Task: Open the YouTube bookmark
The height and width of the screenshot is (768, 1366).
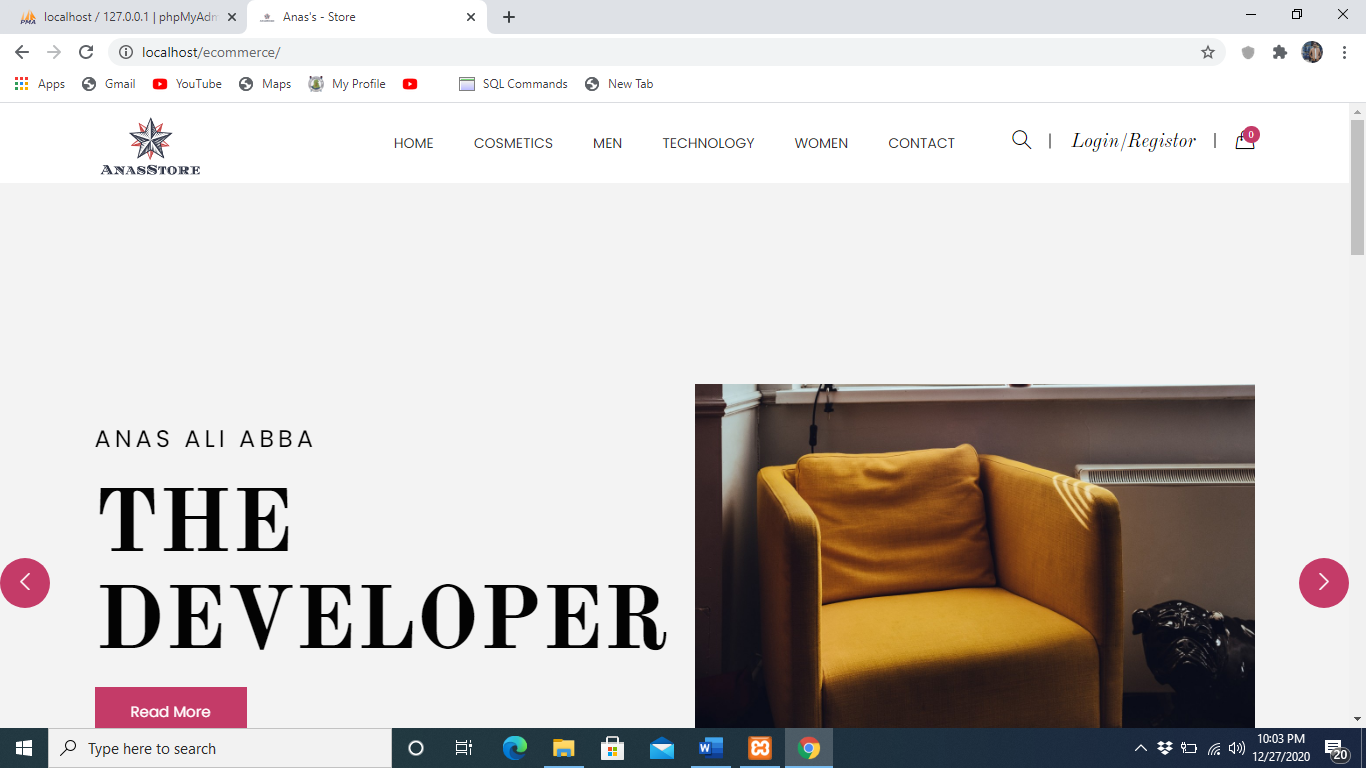Action: [187, 84]
